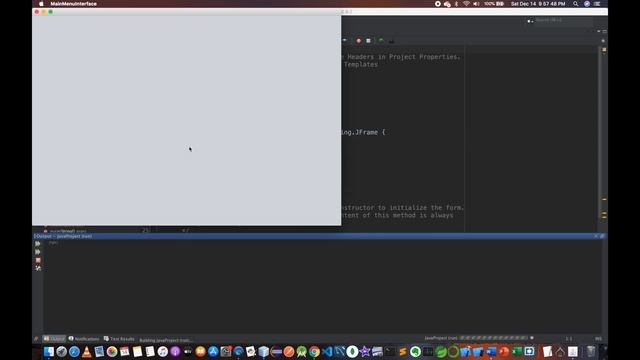Open Apple TV from the dock
The image size is (640, 360).
[x=188, y=351]
